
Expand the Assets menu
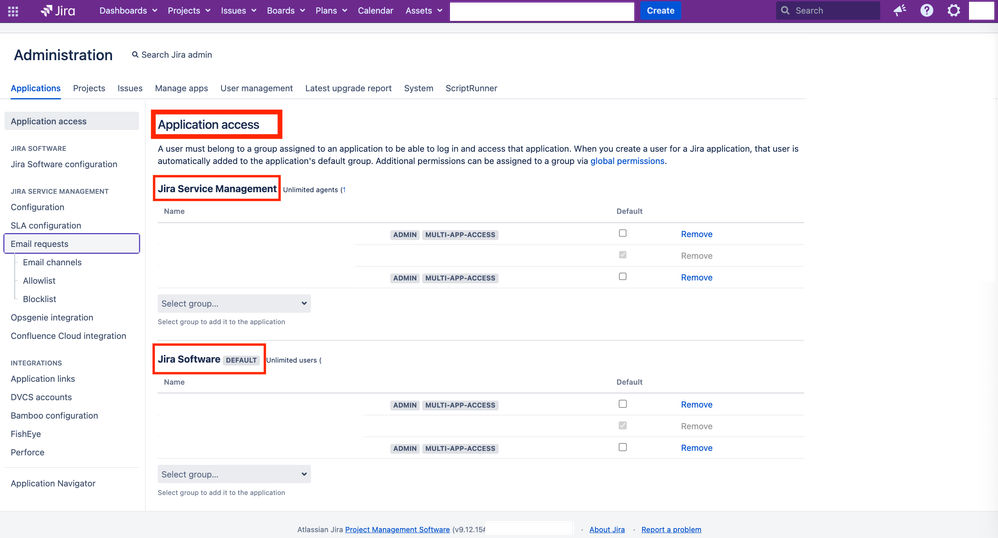coord(424,11)
